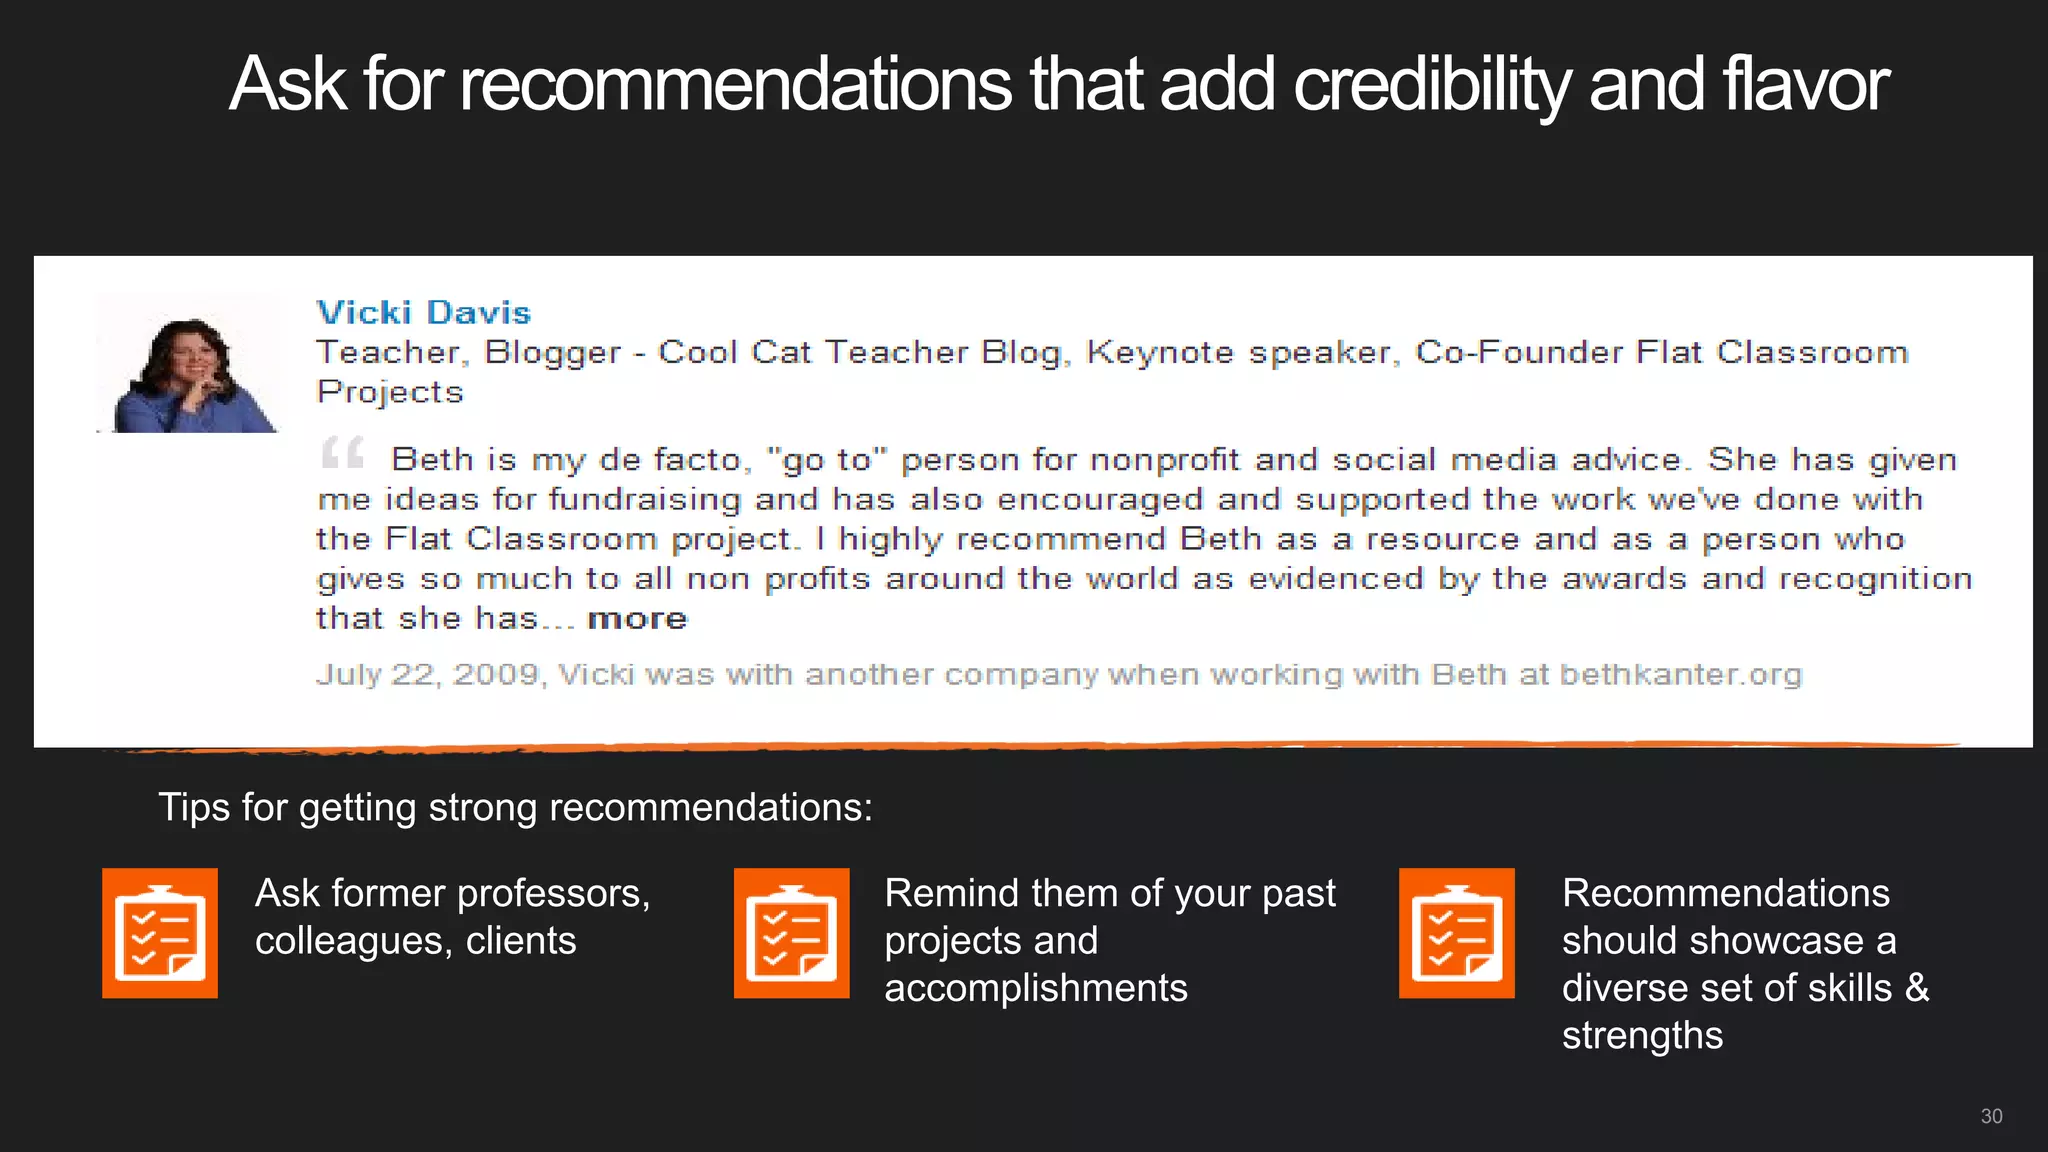Viewport: 2048px width, 1152px height.
Task: Click the slide number 30
Action: (x=1991, y=1116)
